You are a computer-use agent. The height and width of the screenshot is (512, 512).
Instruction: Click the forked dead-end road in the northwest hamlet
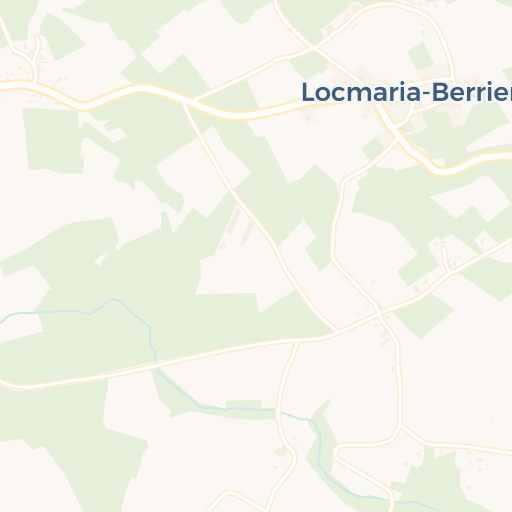36,57
